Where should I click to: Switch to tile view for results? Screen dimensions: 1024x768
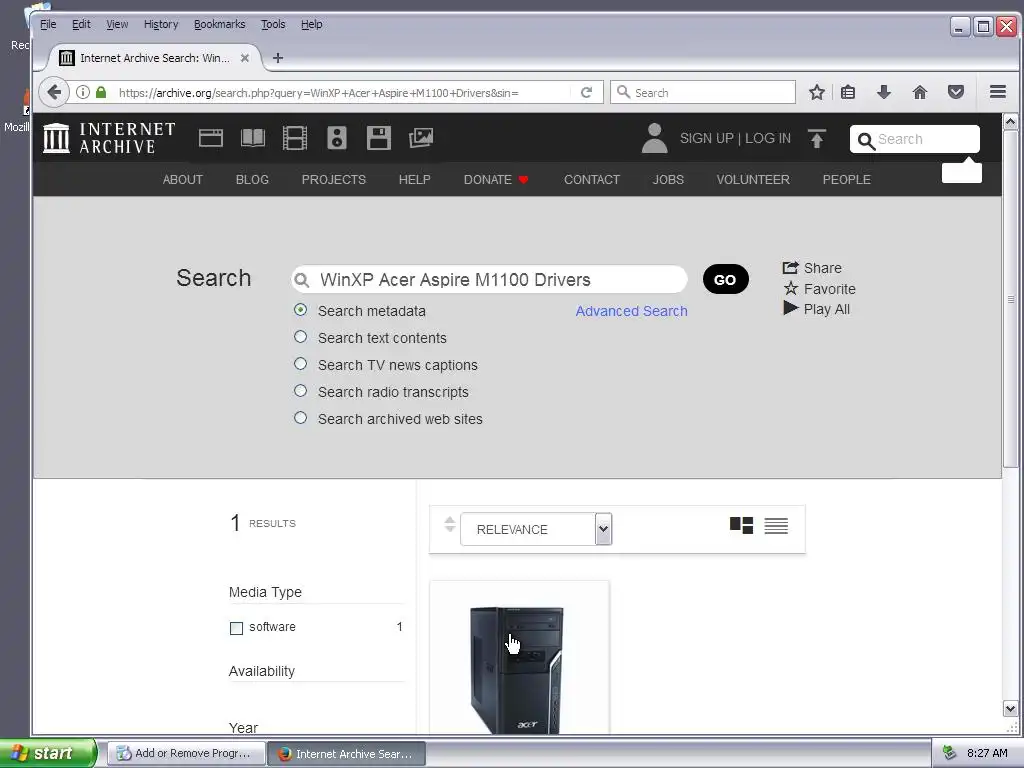click(741, 525)
